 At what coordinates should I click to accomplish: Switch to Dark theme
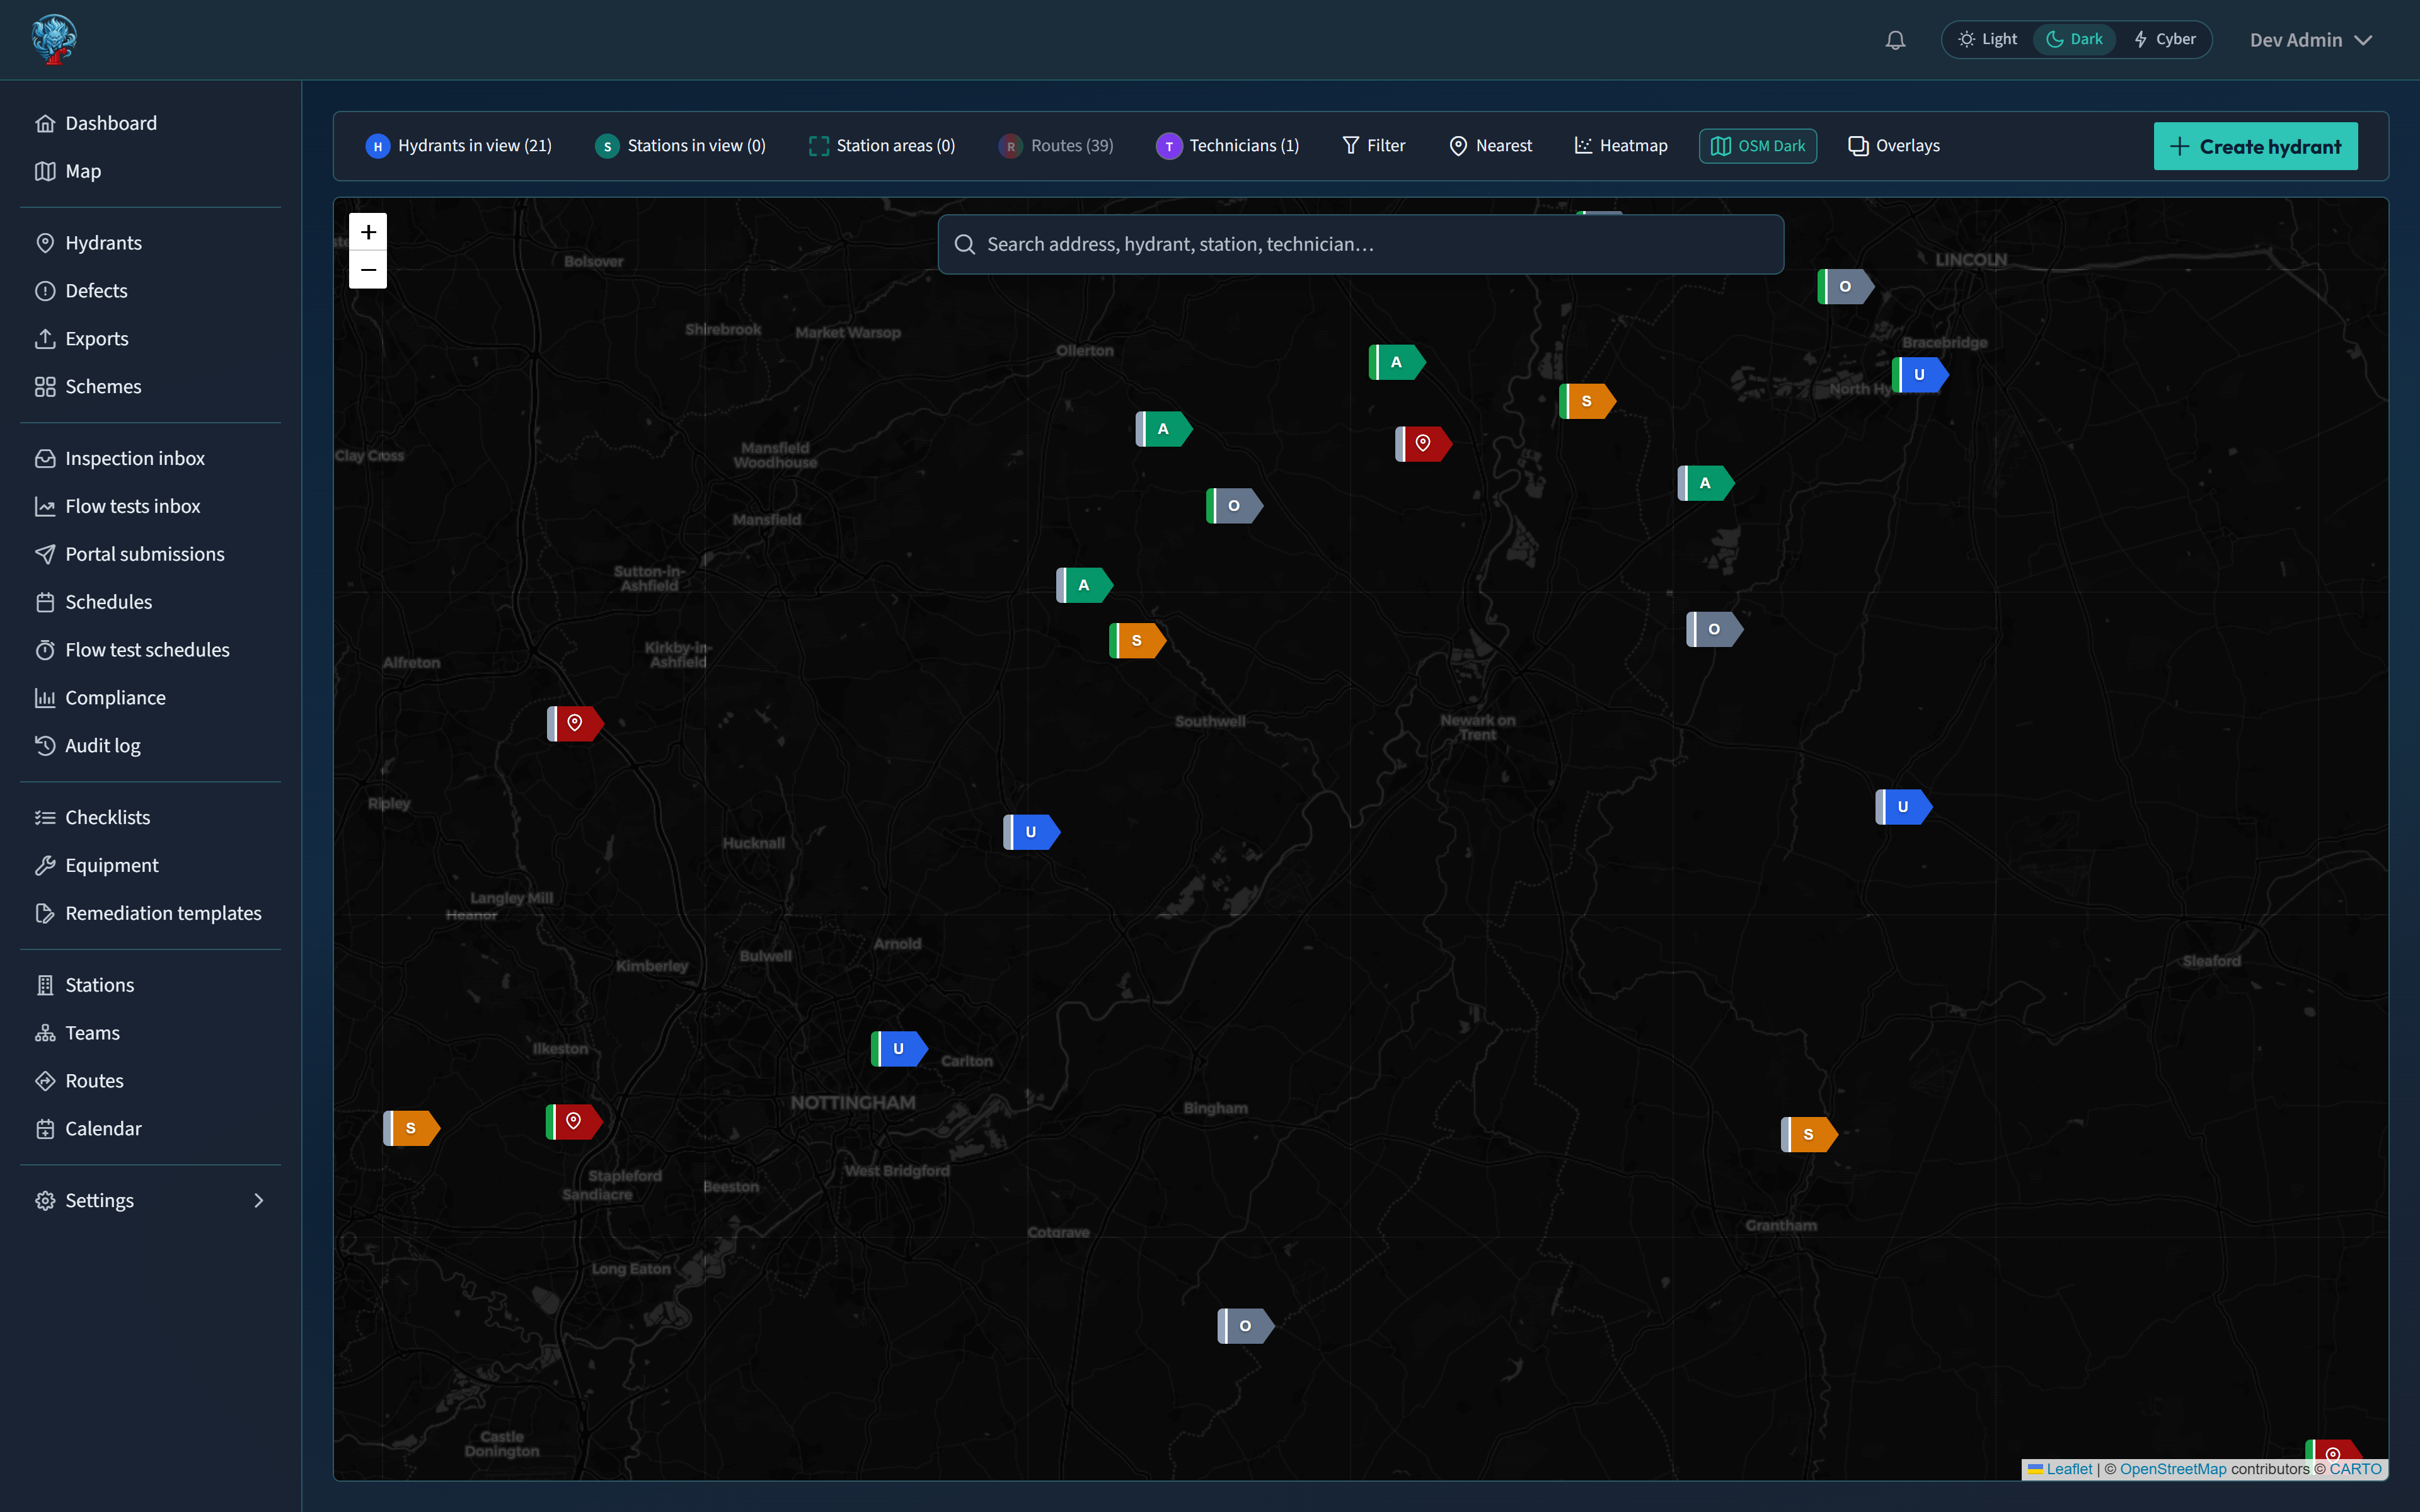click(x=2075, y=39)
